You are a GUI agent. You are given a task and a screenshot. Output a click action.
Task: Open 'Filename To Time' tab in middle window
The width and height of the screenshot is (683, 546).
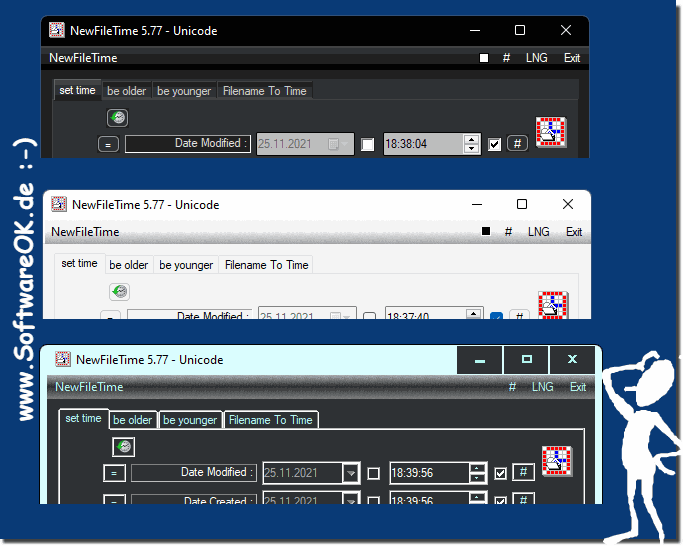pyautogui.click(x=267, y=265)
